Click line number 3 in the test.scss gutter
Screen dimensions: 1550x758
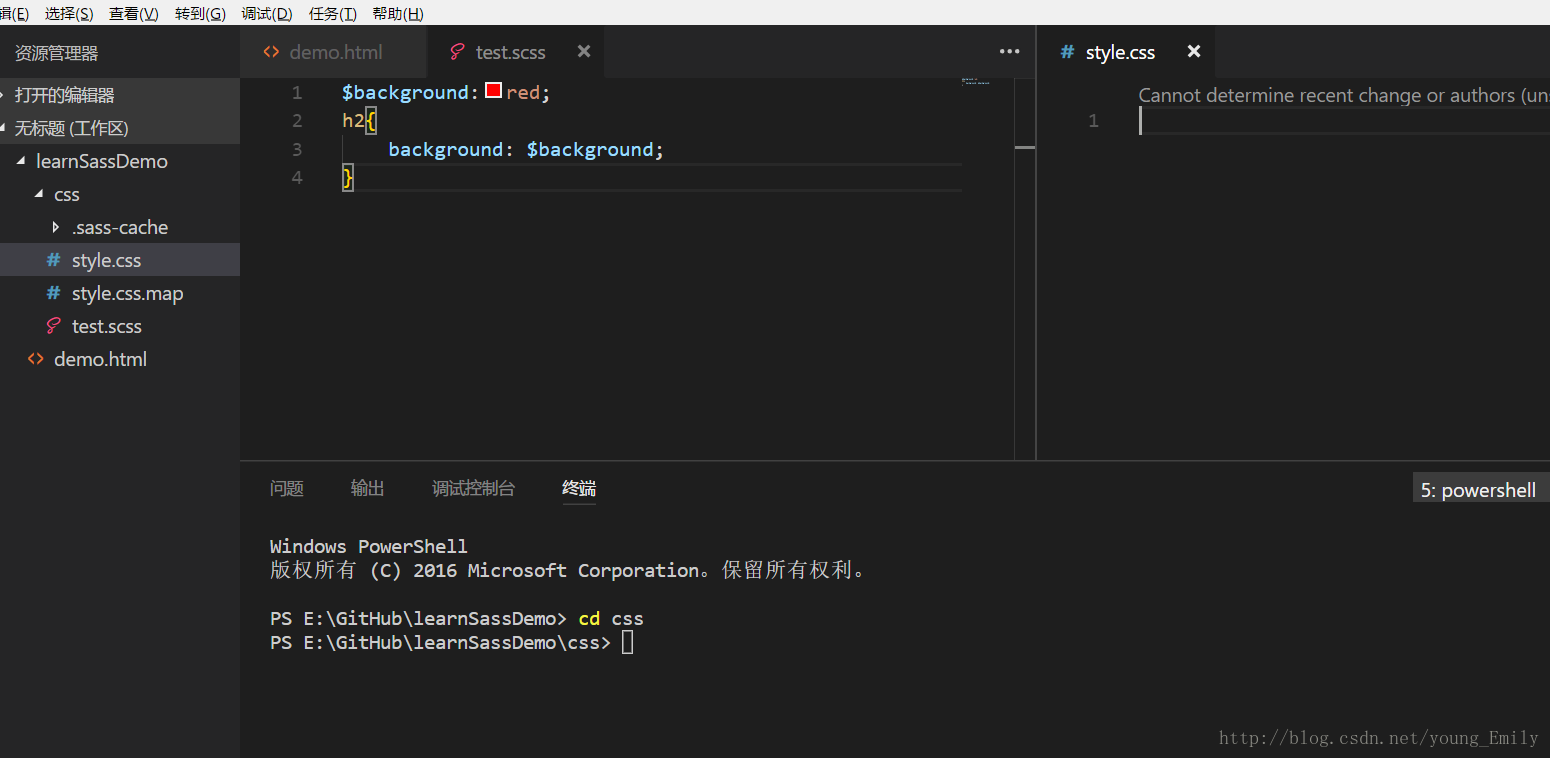[x=296, y=149]
